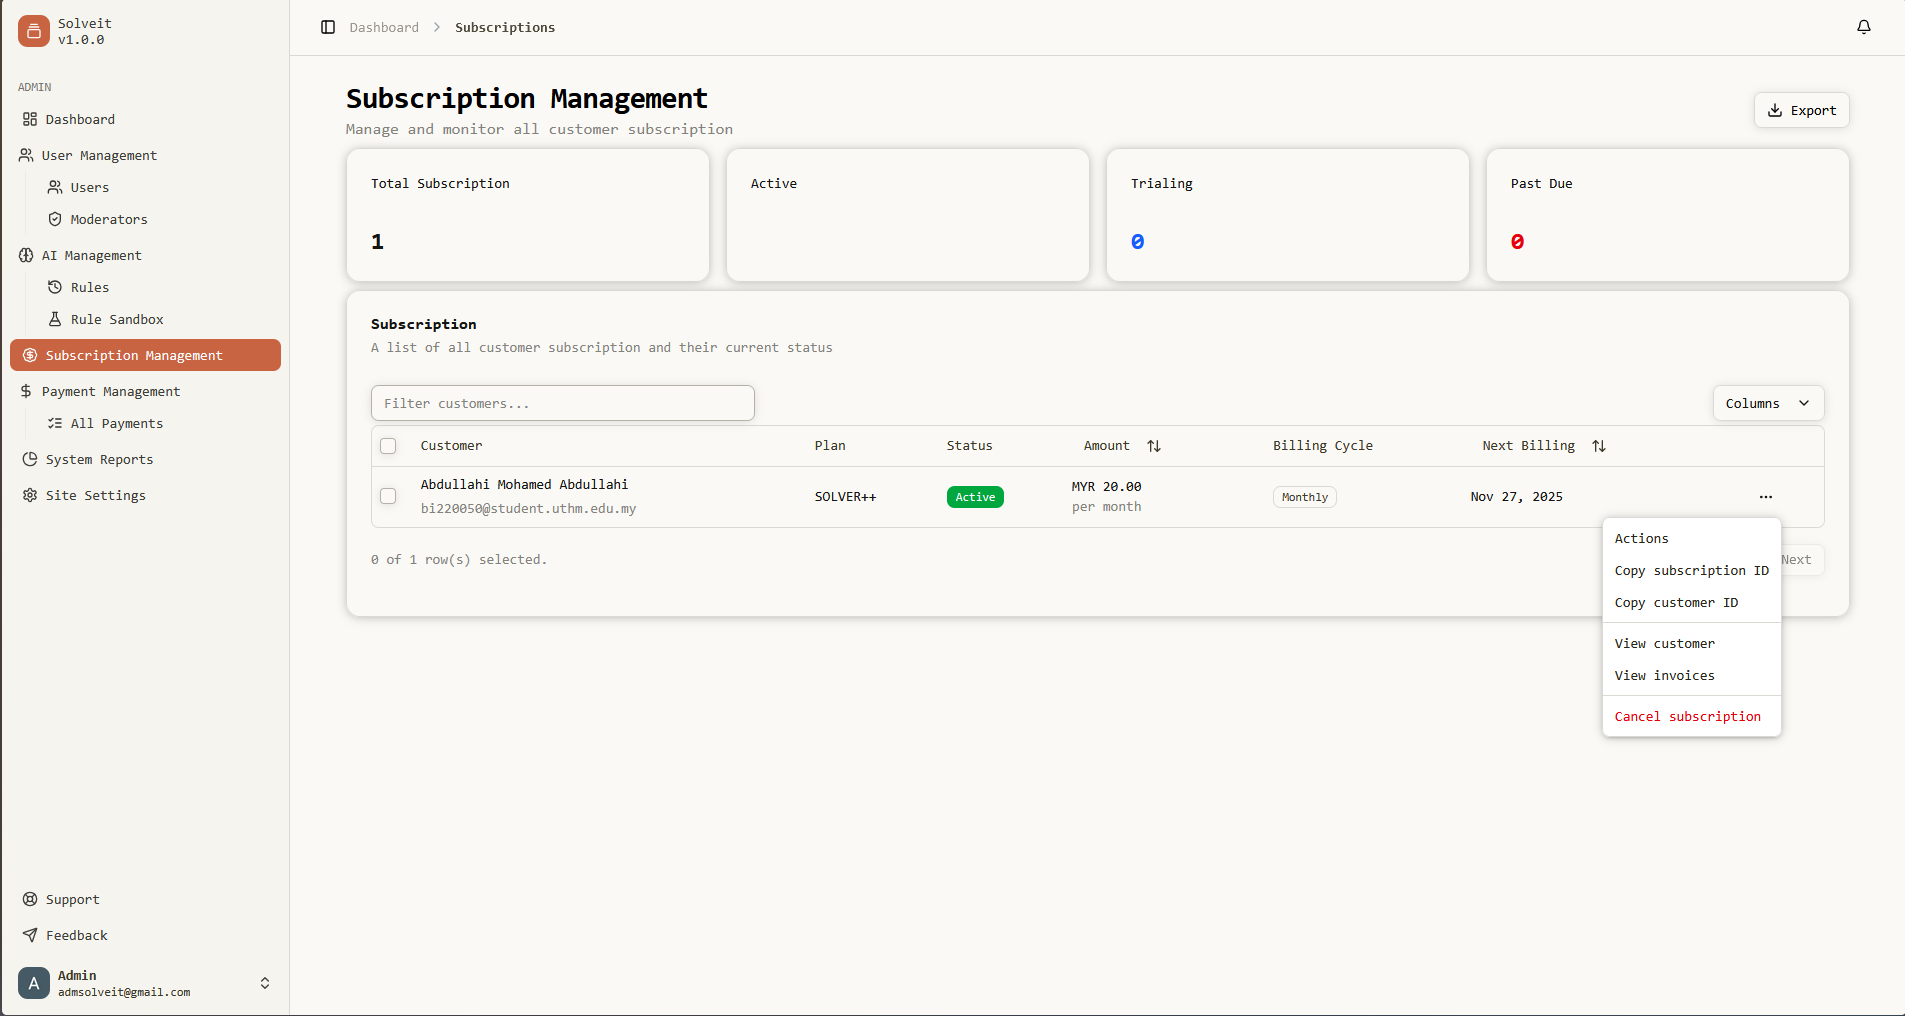Click the Moderators shield icon
Image resolution: width=1905 pixels, height=1016 pixels.
point(54,219)
